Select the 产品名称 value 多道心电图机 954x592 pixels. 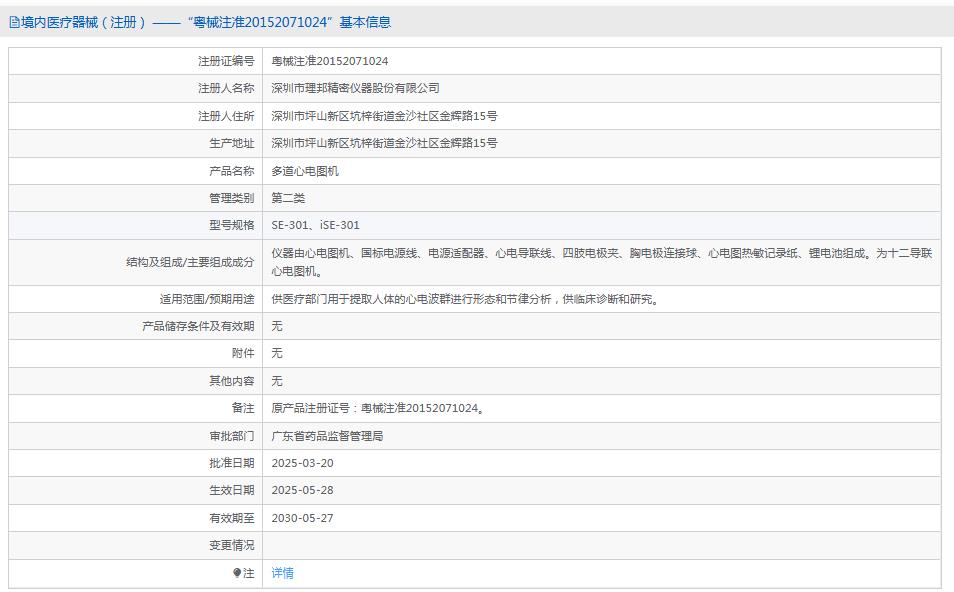coord(301,170)
